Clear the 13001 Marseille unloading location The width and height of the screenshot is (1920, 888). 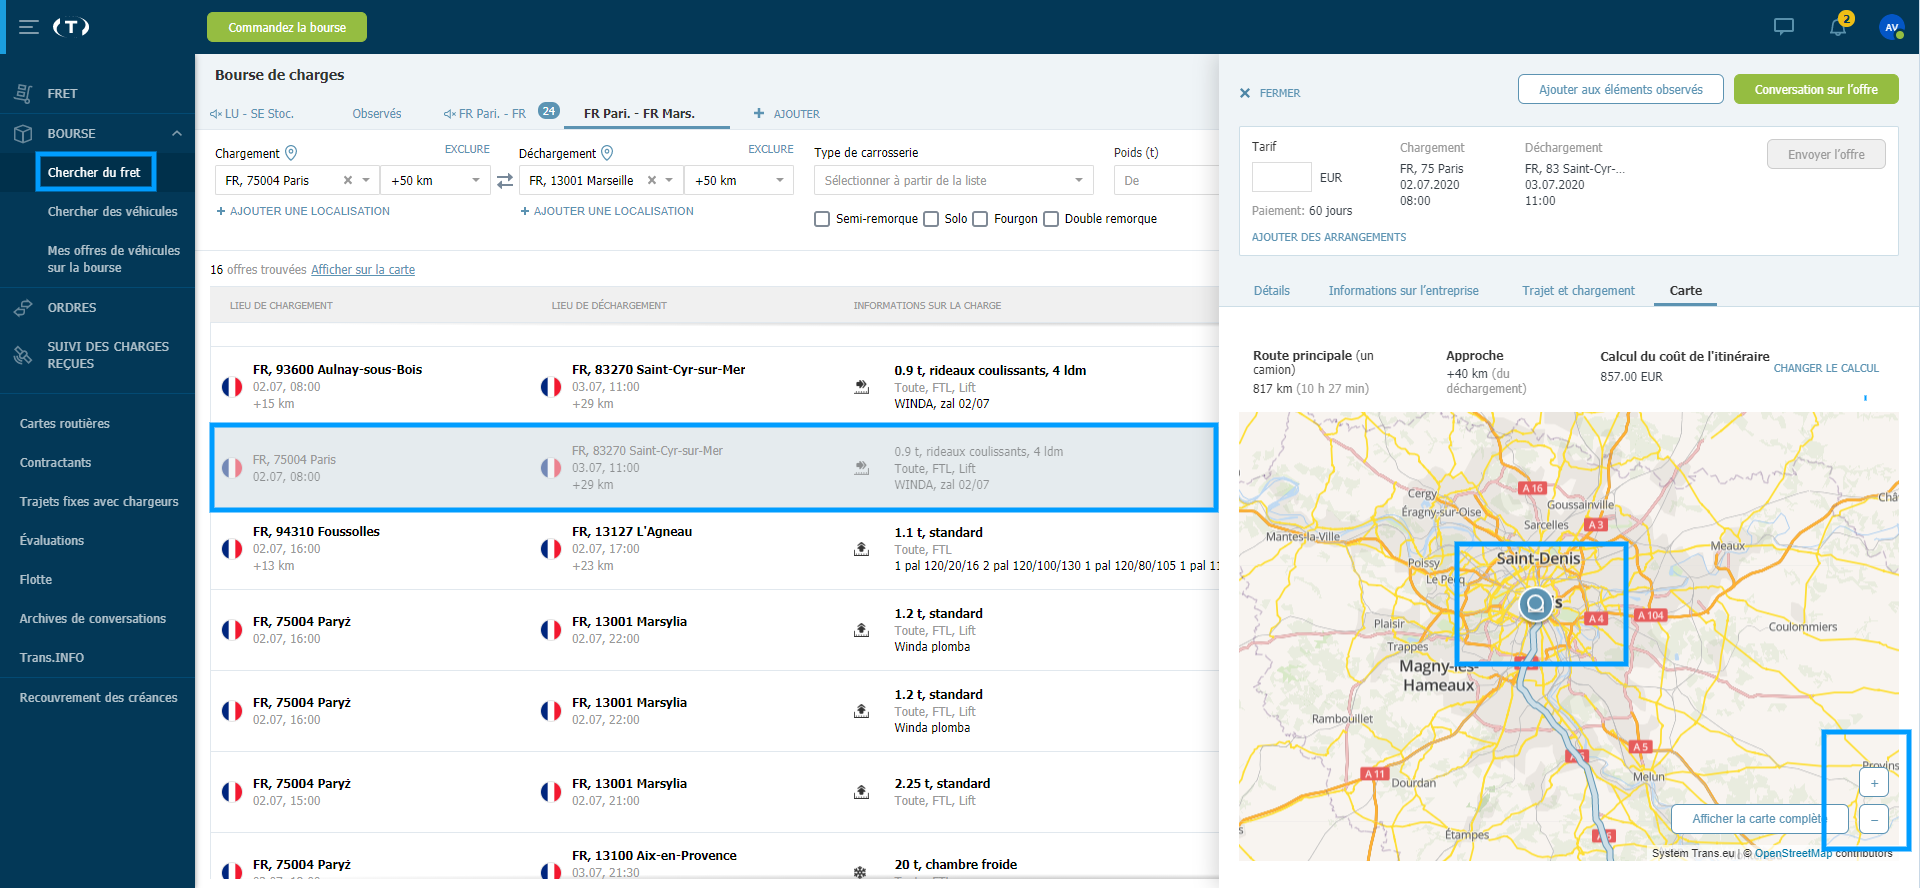pyautogui.click(x=652, y=180)
